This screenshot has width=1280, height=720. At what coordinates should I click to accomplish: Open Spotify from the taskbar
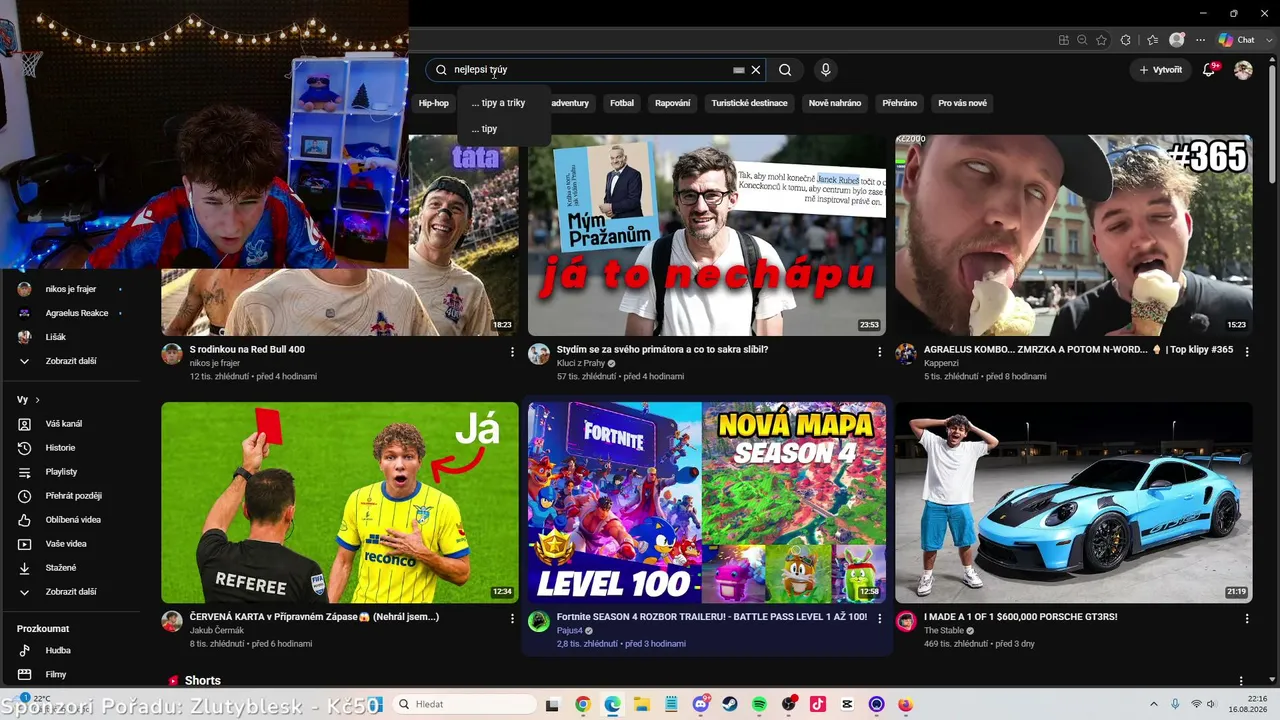(x=759, y=704)
